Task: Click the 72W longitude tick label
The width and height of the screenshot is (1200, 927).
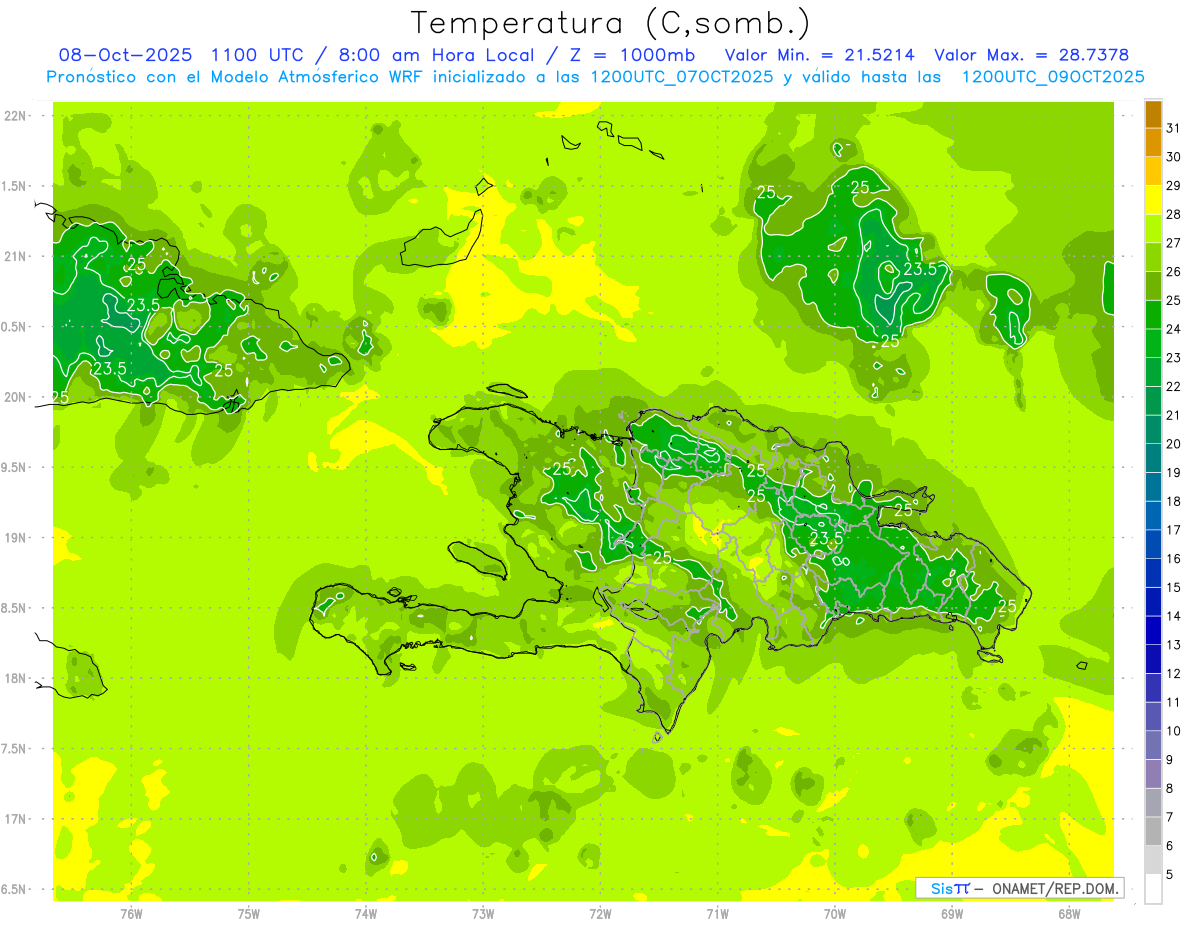Action: [x=600, y=913]
